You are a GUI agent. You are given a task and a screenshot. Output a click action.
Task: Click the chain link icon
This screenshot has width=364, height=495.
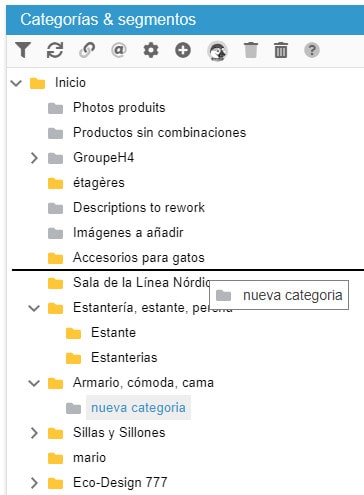point(87,50)
